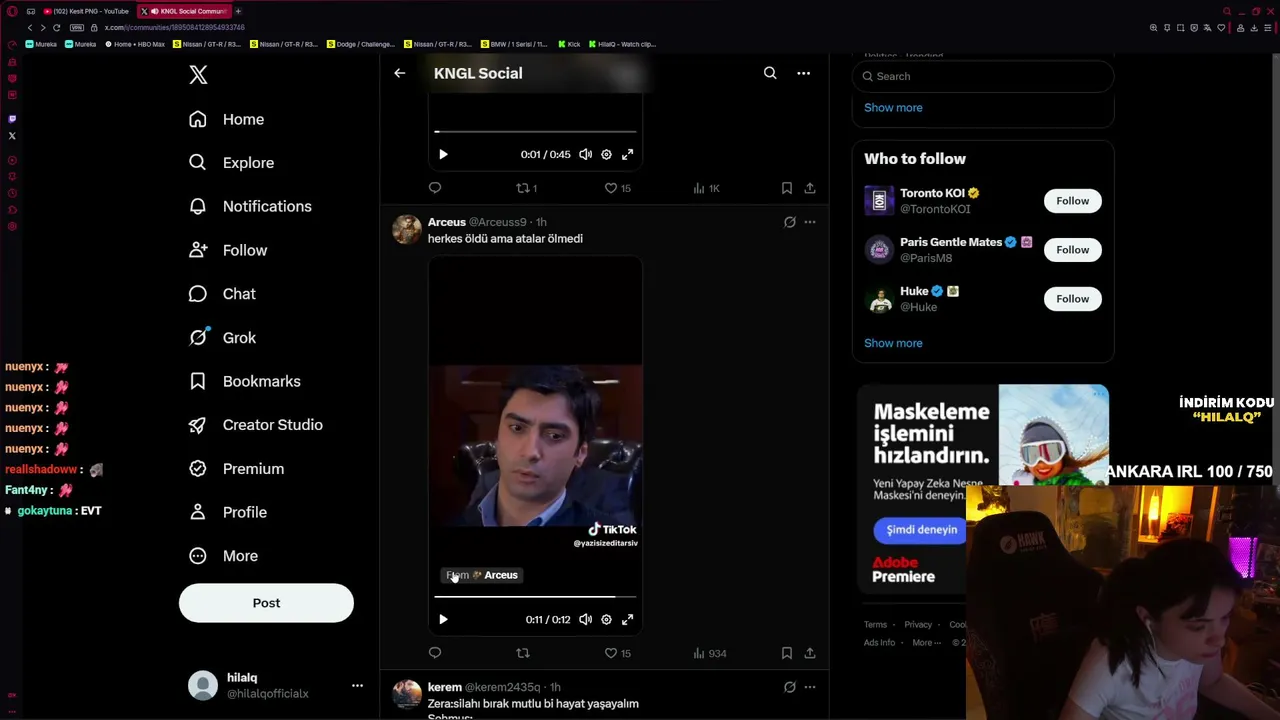Reload the page in the browser toolbar

click(x=56, y=28)
